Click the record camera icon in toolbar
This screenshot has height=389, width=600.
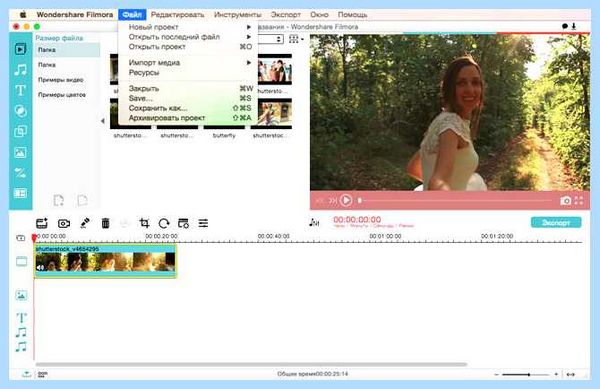(x=64, y=223)
